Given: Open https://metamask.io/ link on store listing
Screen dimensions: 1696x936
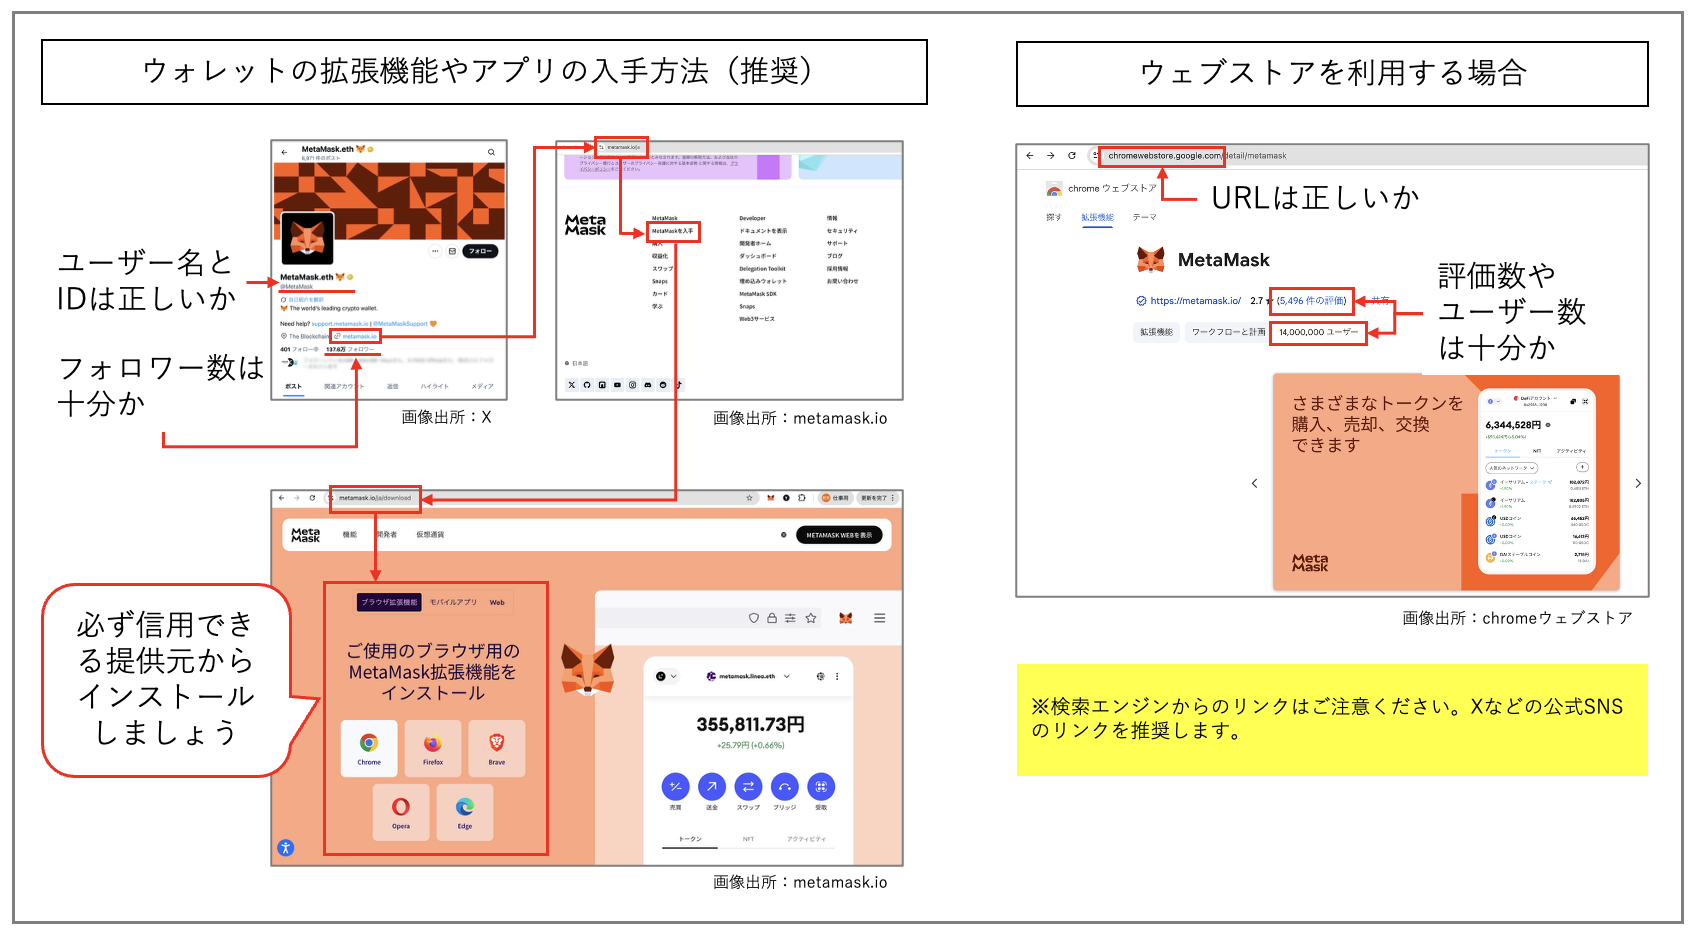Looking at the screenshot, I should click(x=1195, y=300).
